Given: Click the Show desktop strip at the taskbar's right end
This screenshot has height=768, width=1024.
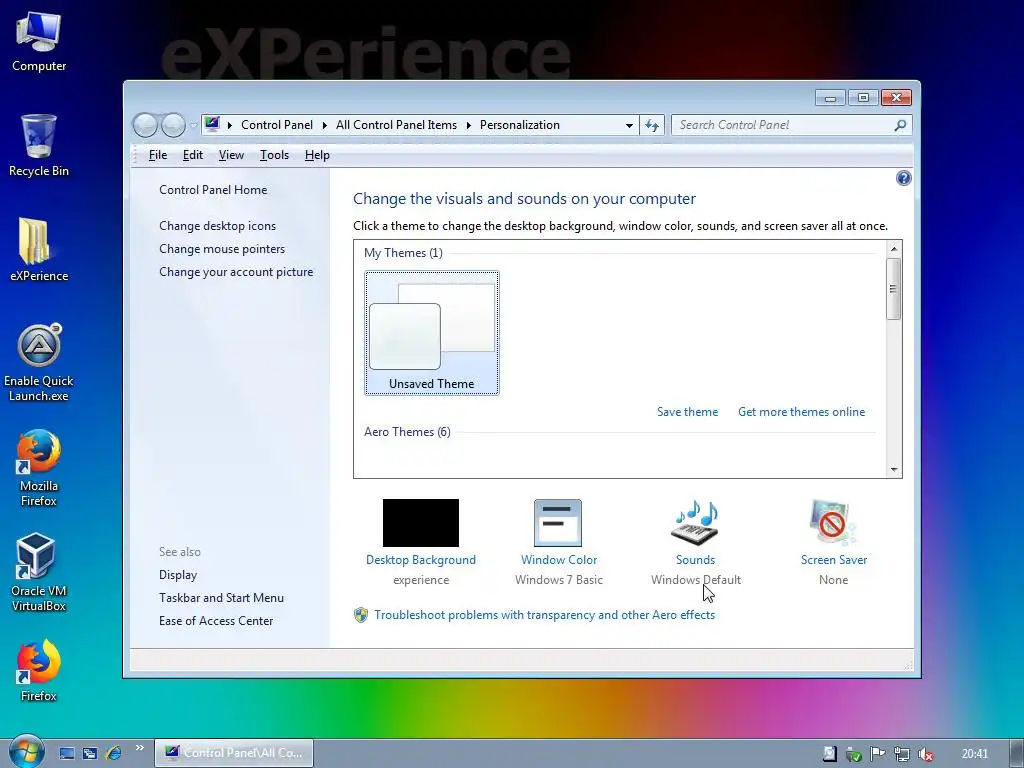Looking at the screenshot, I should point(1017,754).
